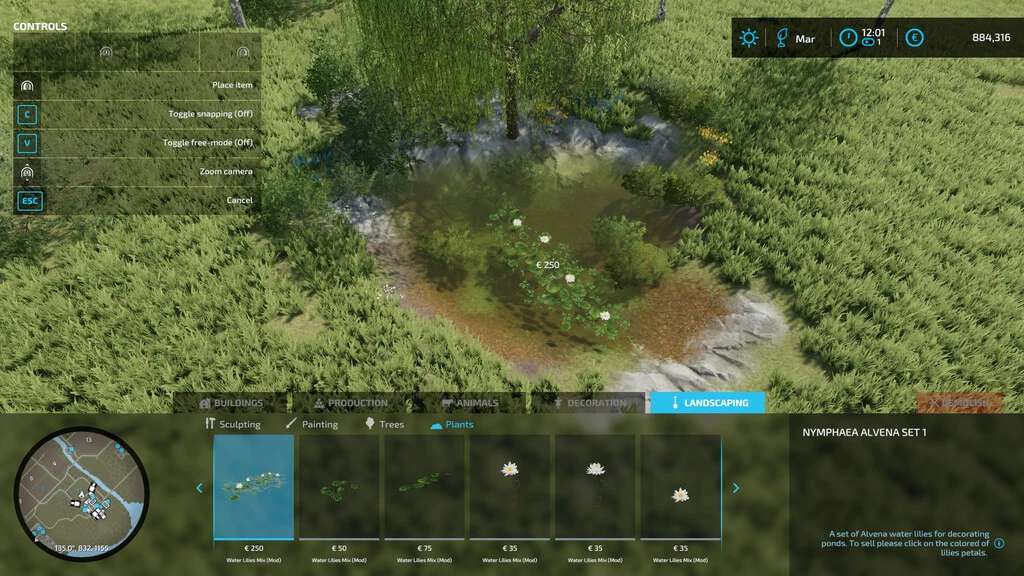1024x576 pixels.
Task: Click the euro balance icon
Action: pos(914,38)
